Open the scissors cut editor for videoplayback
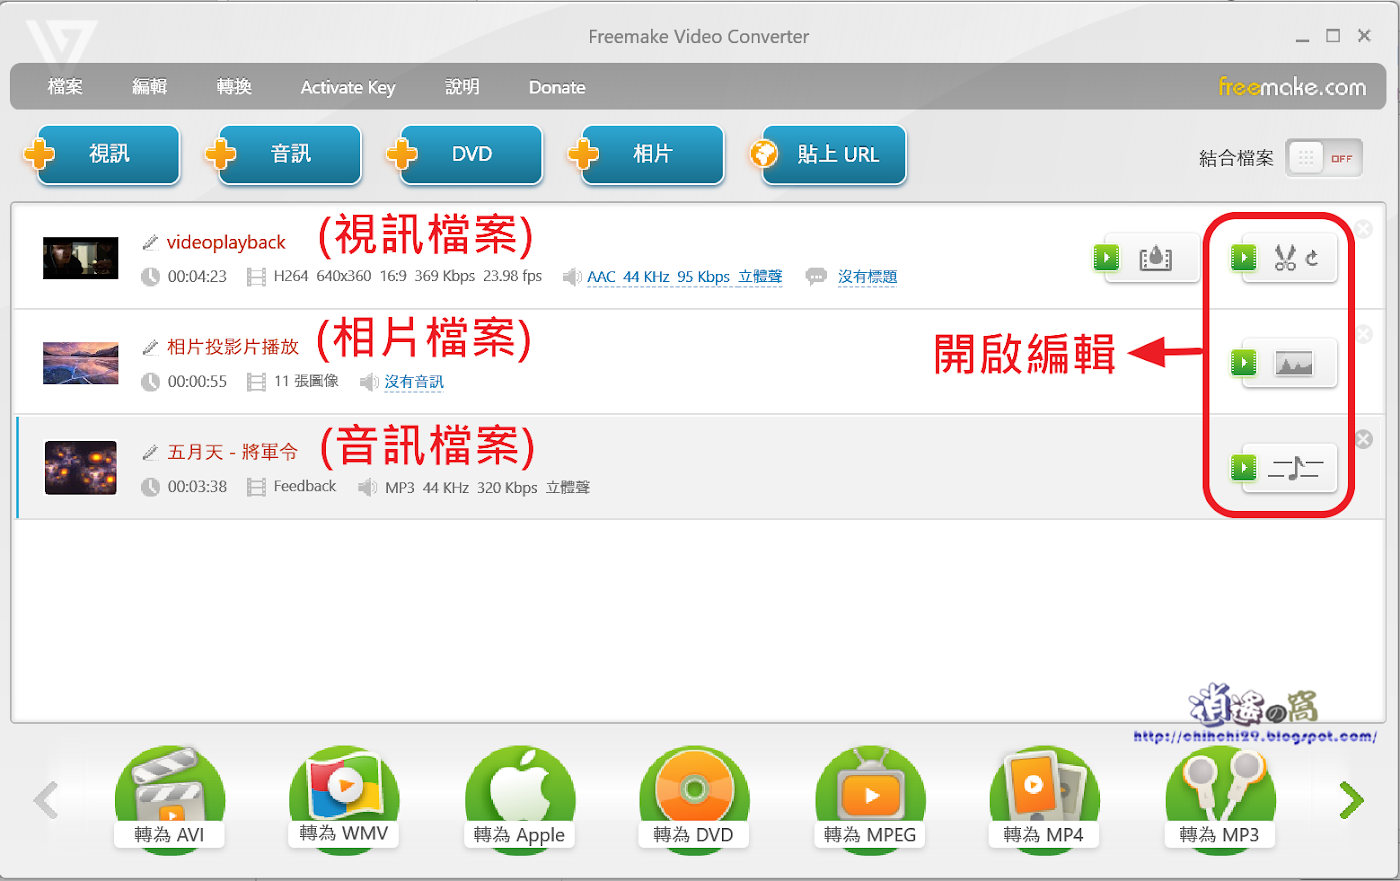The image size is (1400, 881). pyautogui.click(x=1284, y=258)
